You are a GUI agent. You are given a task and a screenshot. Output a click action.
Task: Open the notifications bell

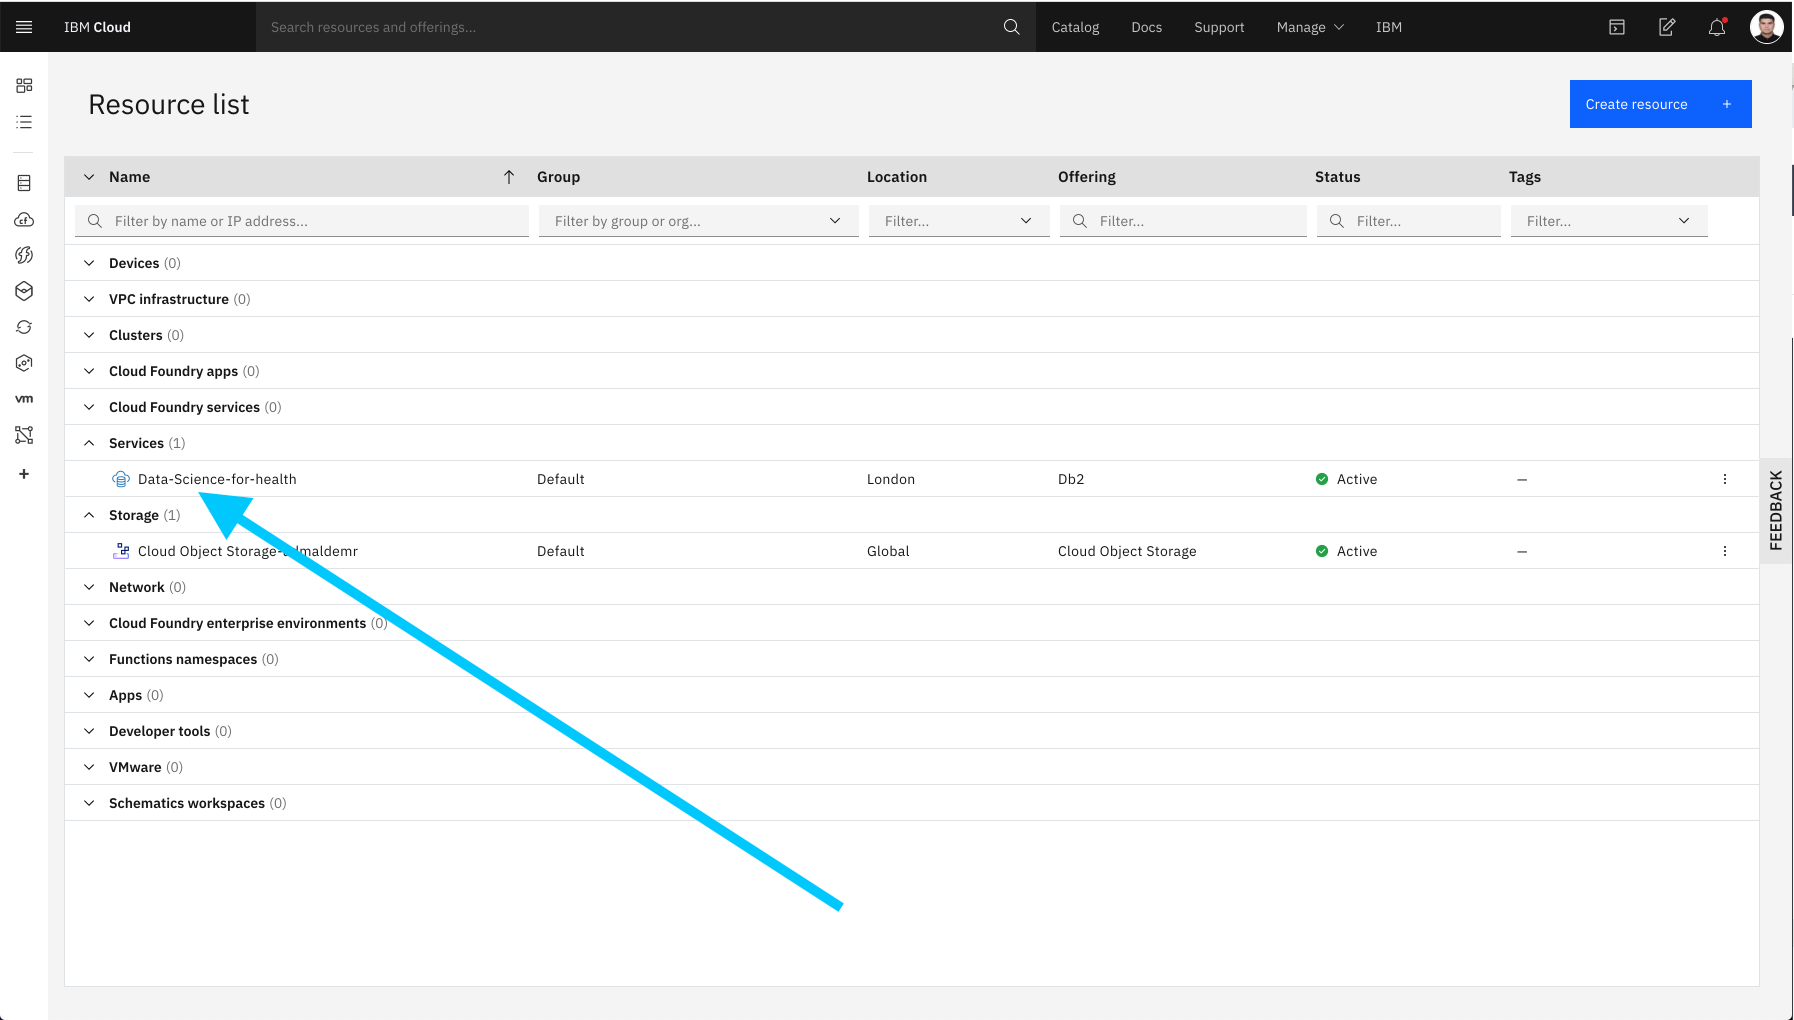(x=1717, y=27)
